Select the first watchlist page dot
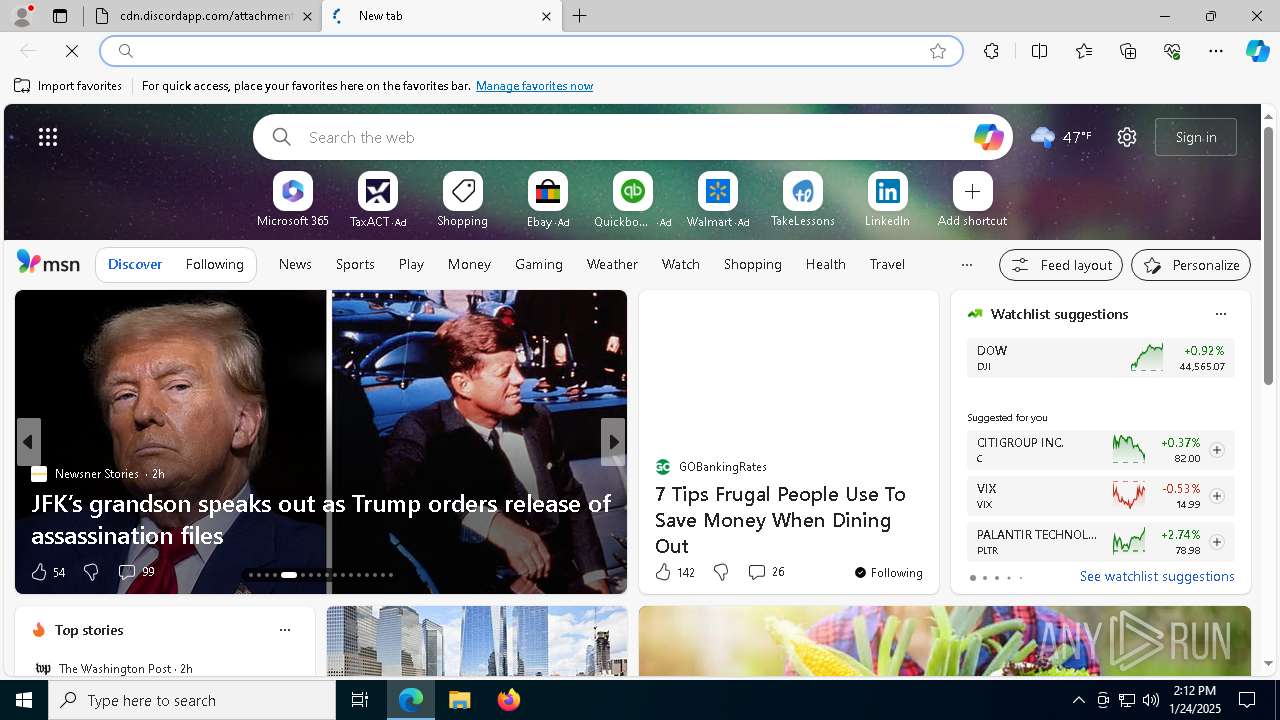1280x720 pixels. (973, 578)
